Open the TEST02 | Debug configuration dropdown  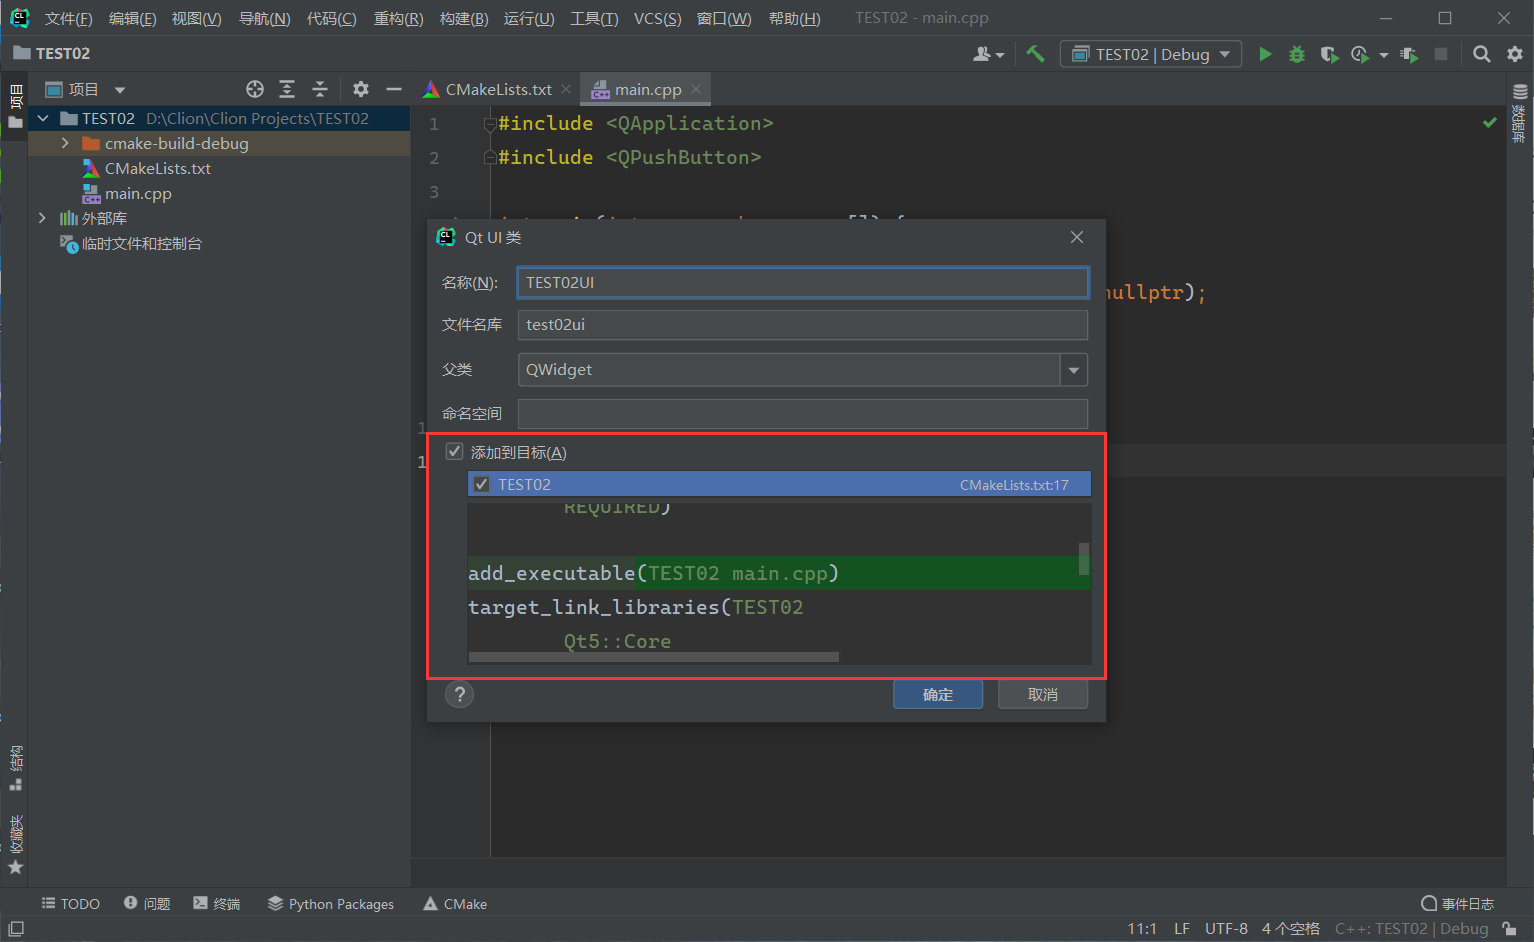[1151, 54]
